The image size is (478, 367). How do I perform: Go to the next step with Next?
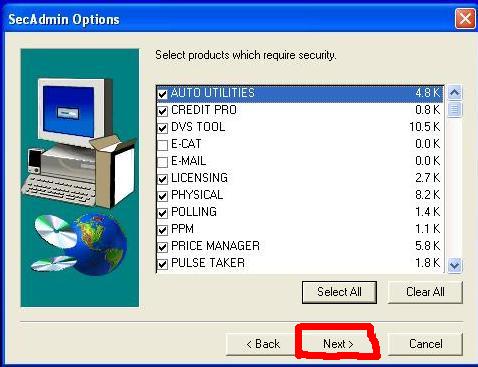pyautogui.click(x=338, y=344)
